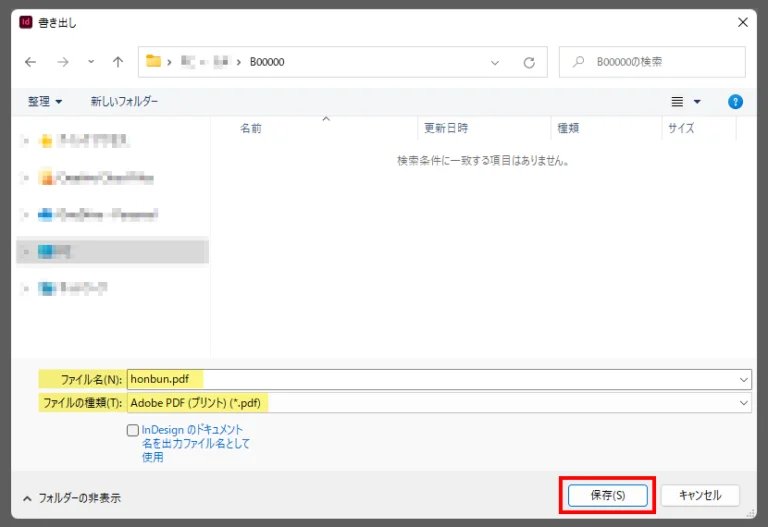Click the Back navigation arrow

[30, 62]
